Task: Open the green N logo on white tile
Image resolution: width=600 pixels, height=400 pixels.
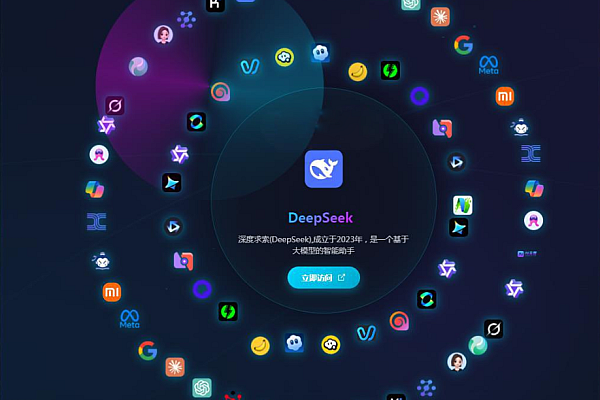Action: 463,205
